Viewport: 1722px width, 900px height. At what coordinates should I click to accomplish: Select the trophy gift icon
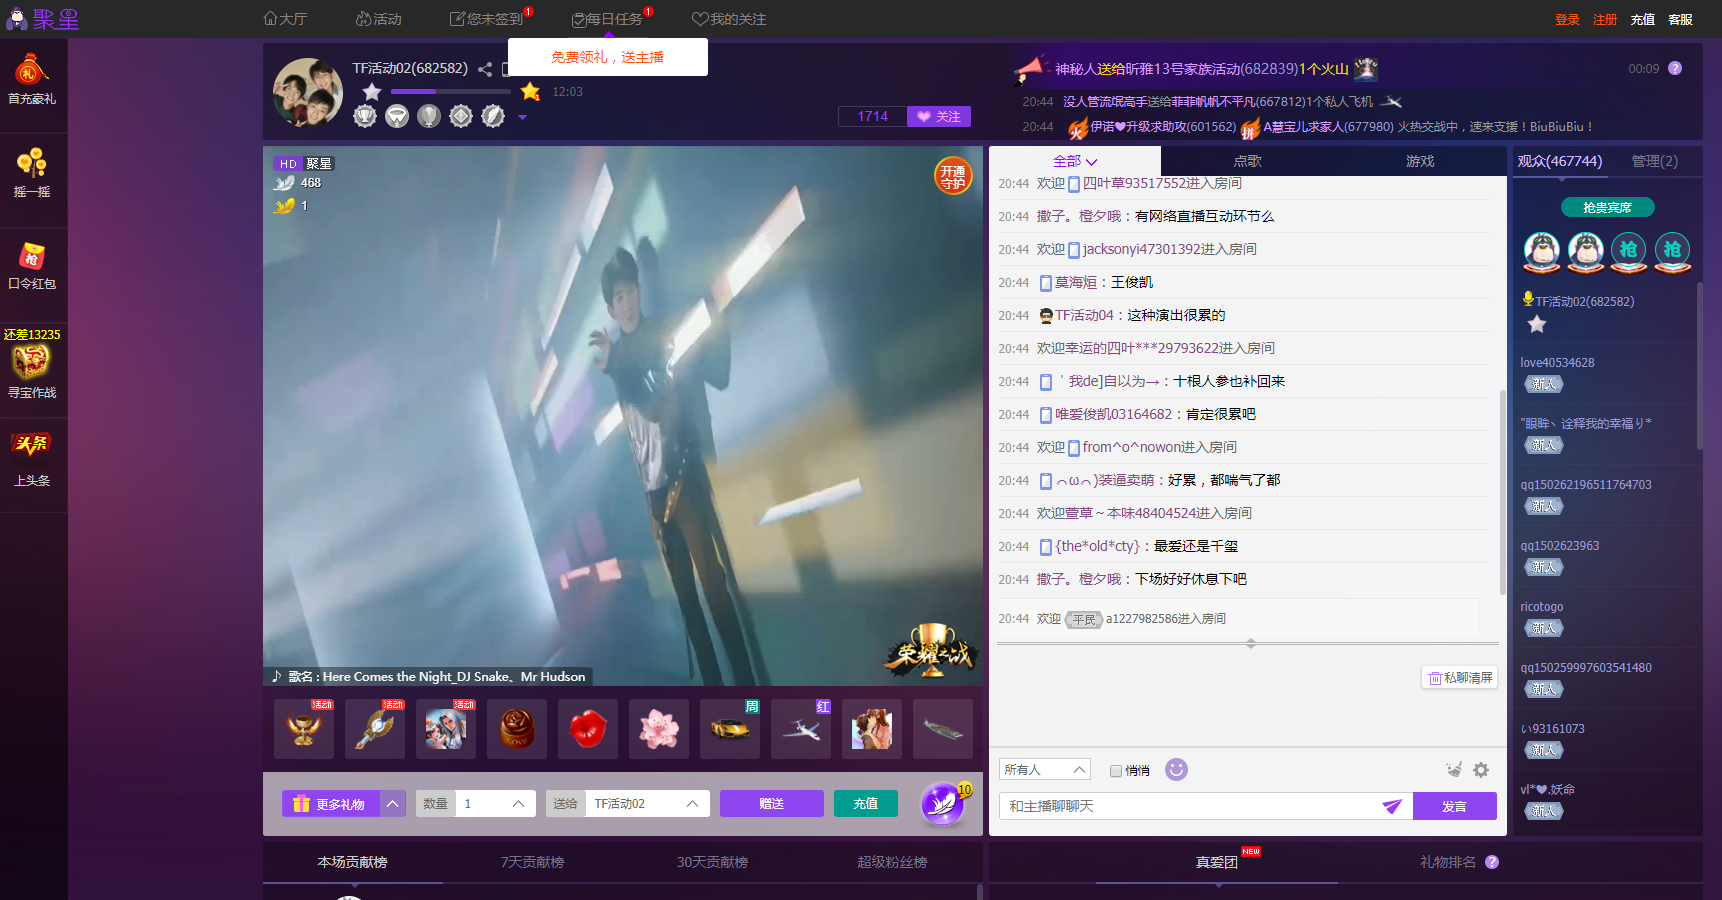(x=304, y=728)
